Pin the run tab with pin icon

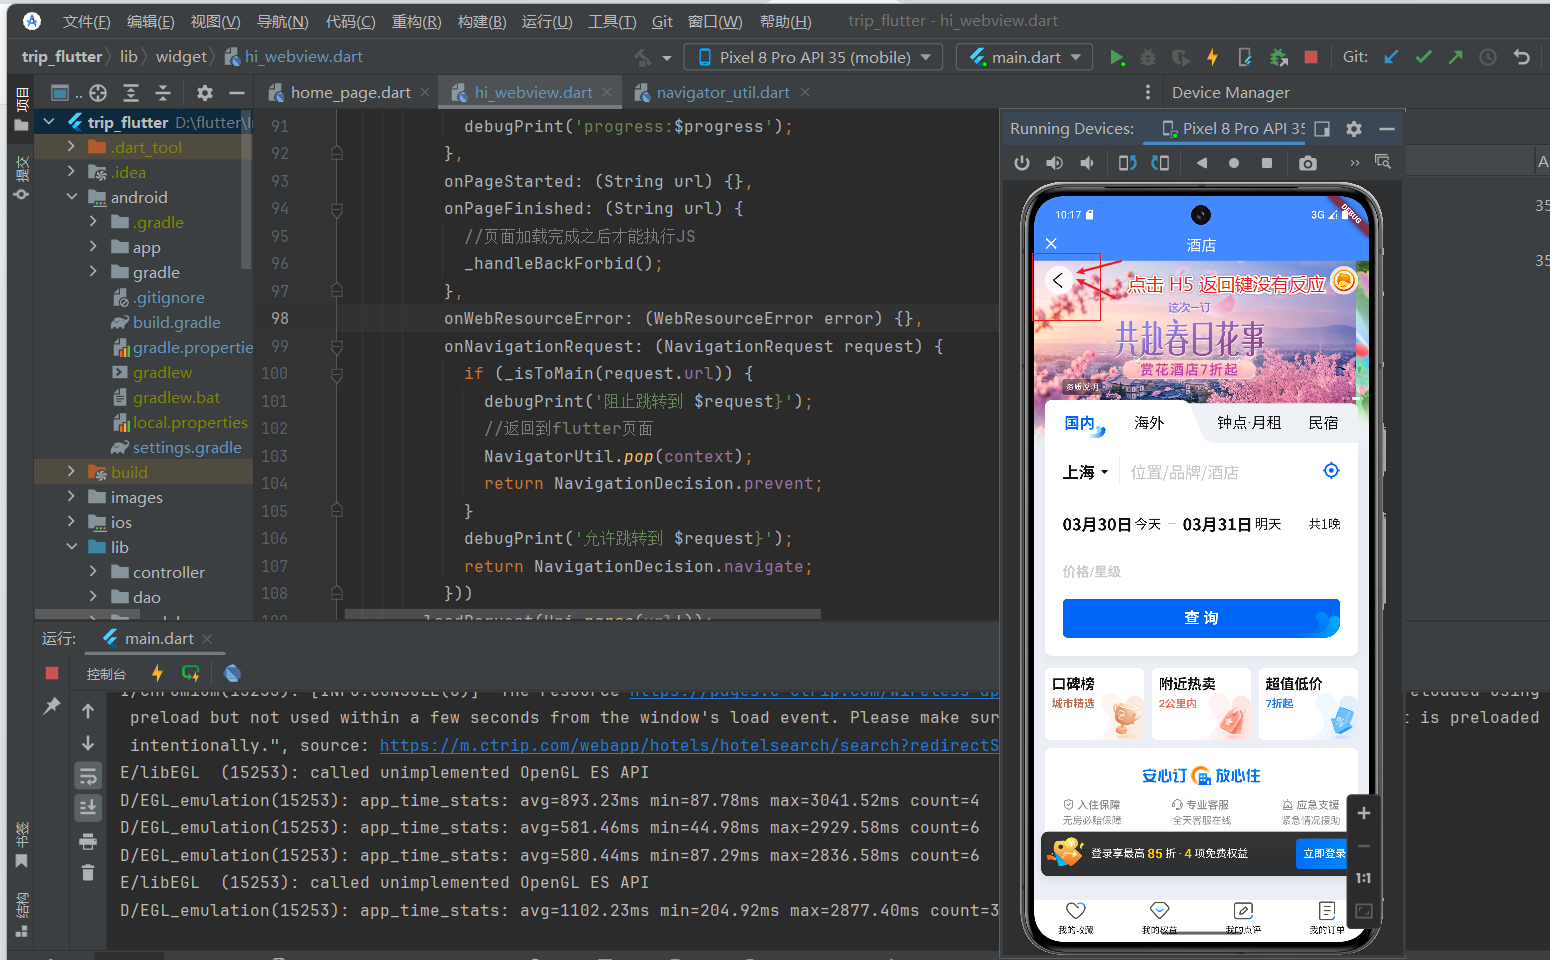(x=52, y=707)
